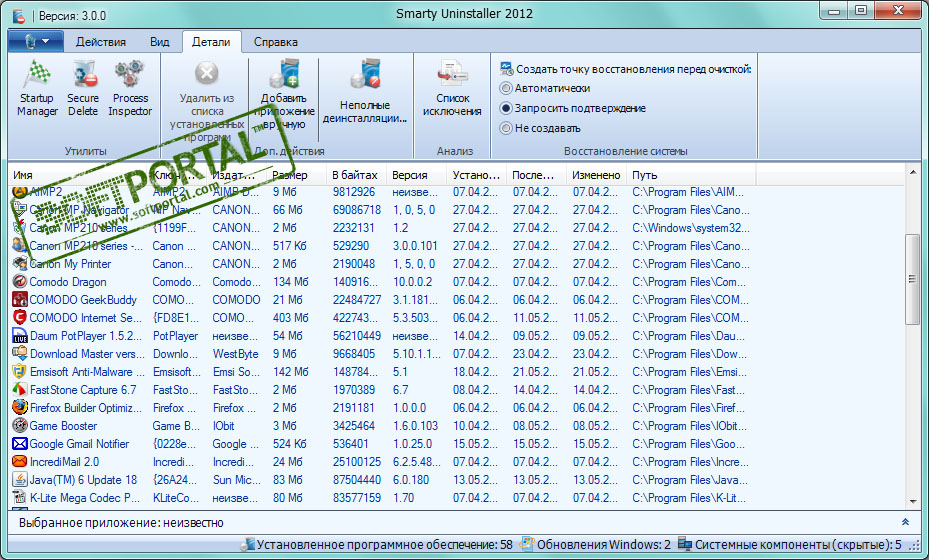The width and height of the screenshot is (929, 560).
Task: Click the PotPlayer key cell
Action: pos(175,336)
